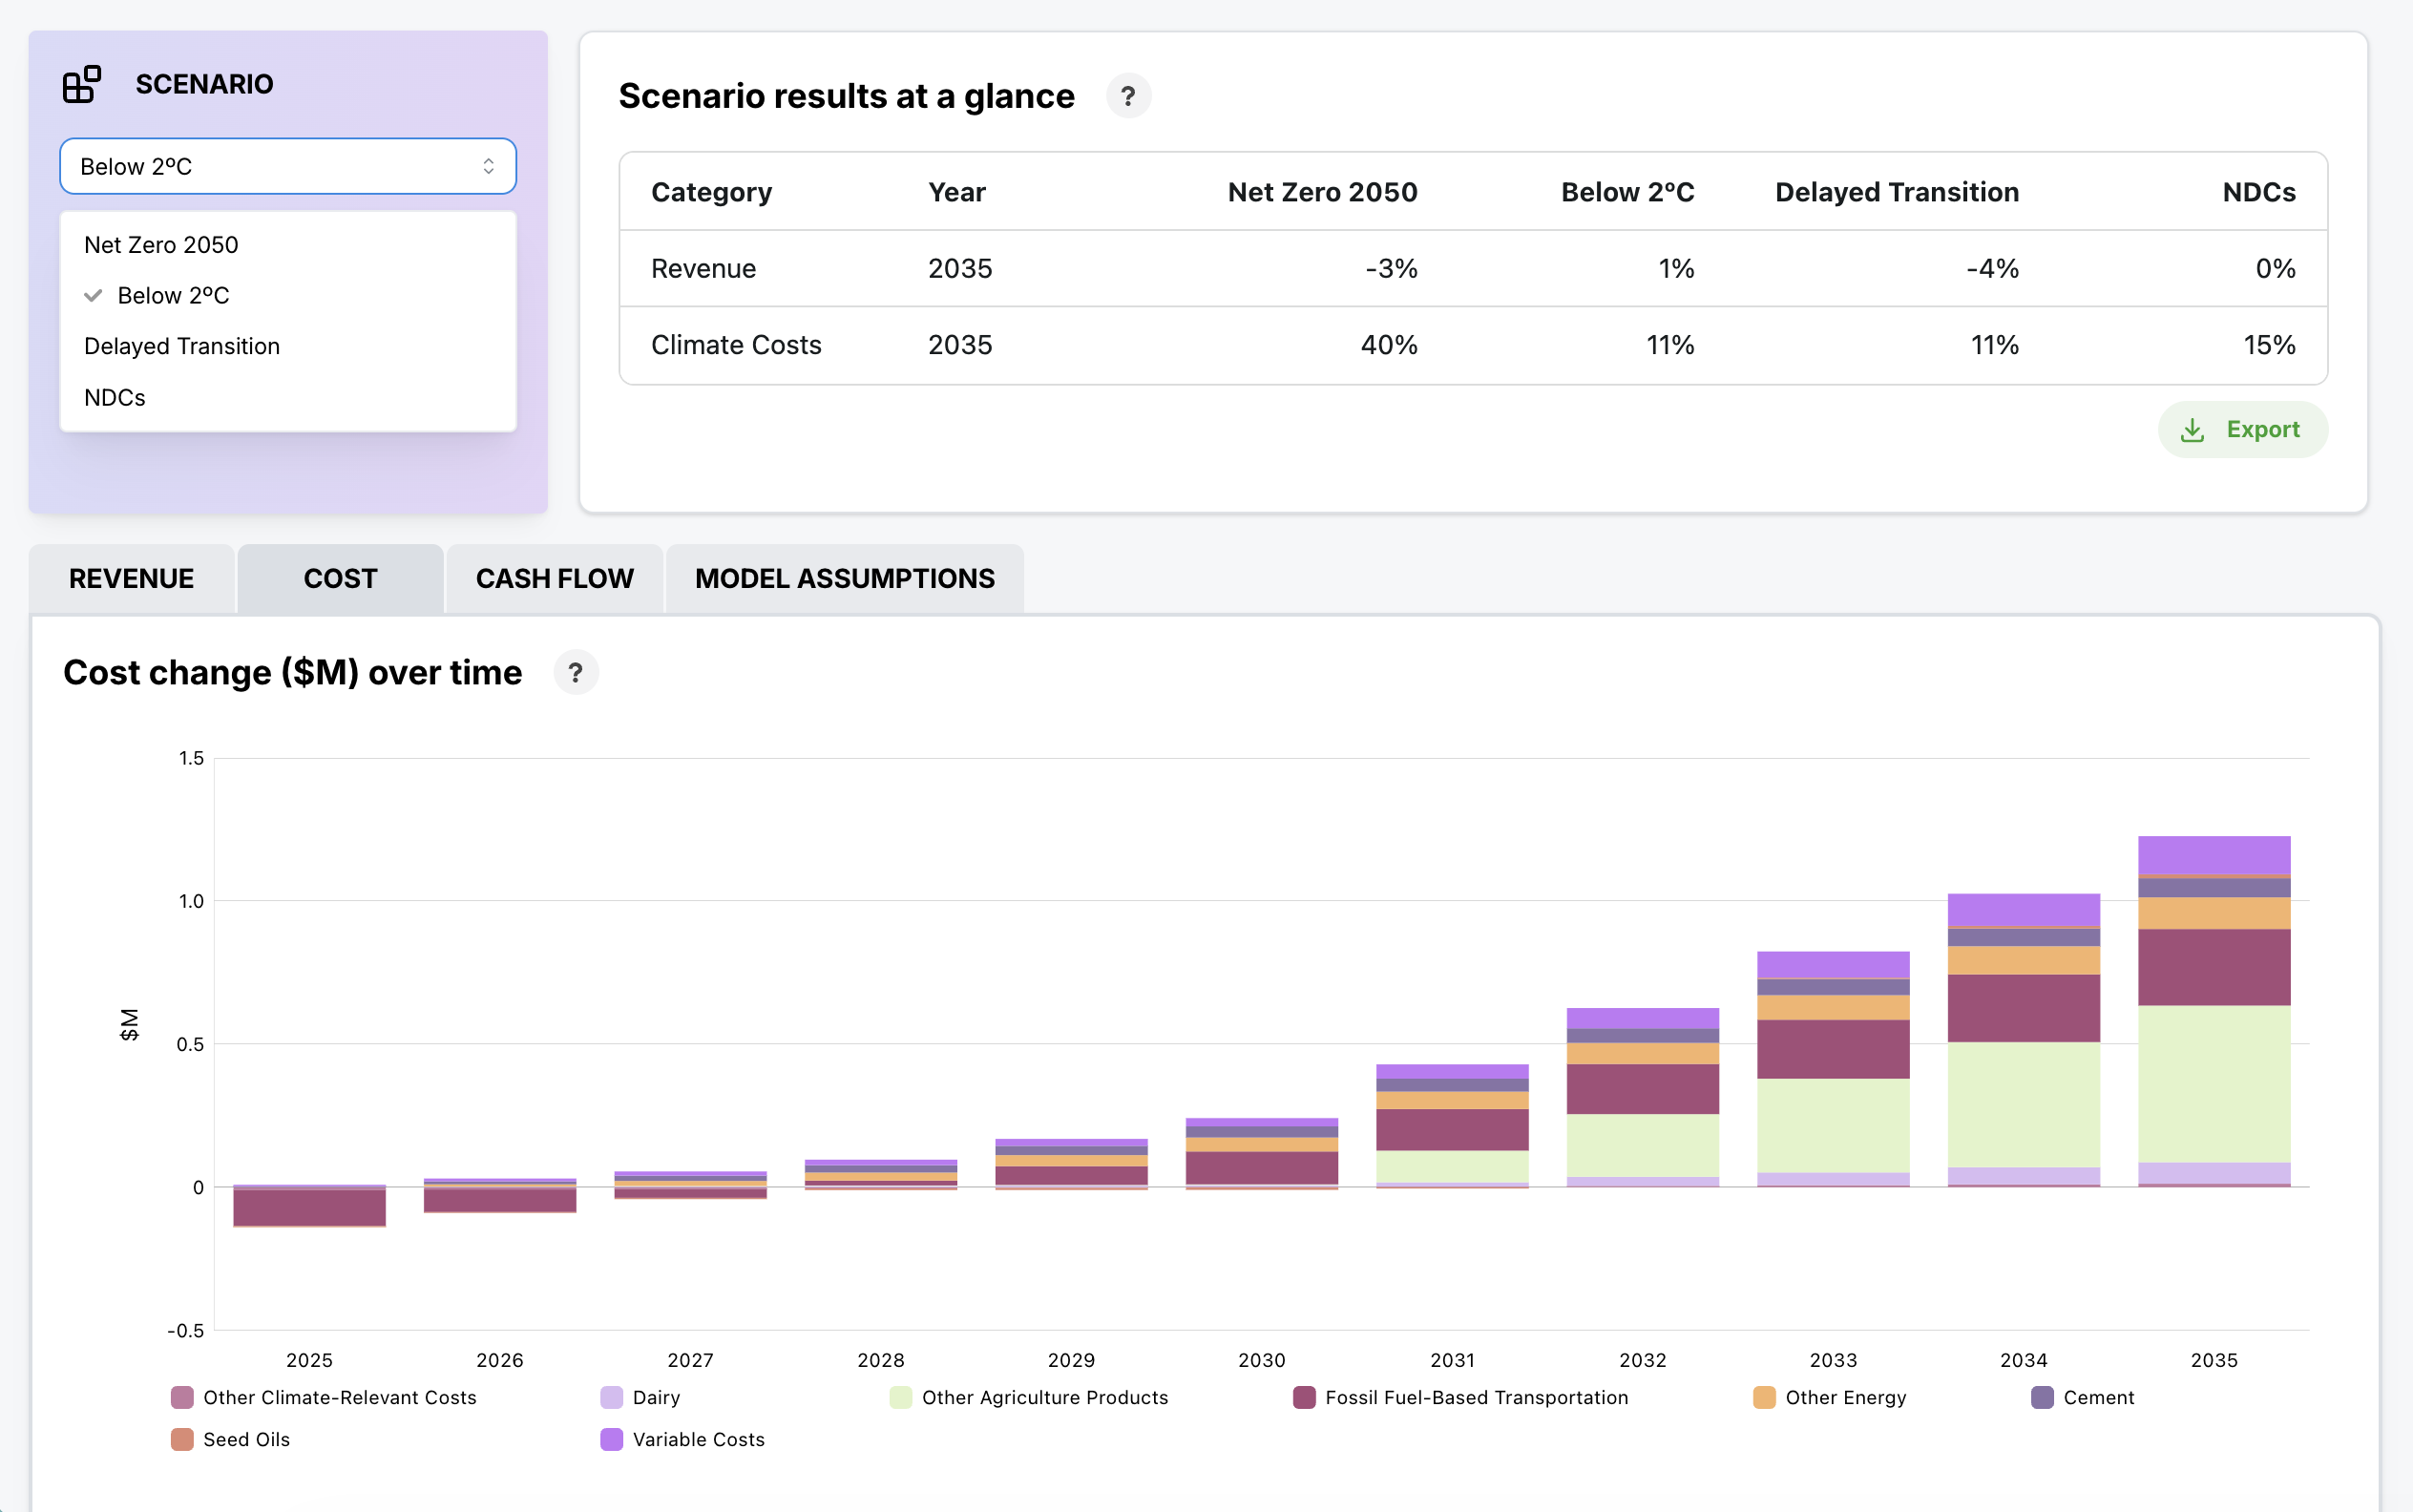Viewport: 2413px width, 1512px height.
Task: Click the checkmark beside Below 2ºC option
Action: (93, 296)
